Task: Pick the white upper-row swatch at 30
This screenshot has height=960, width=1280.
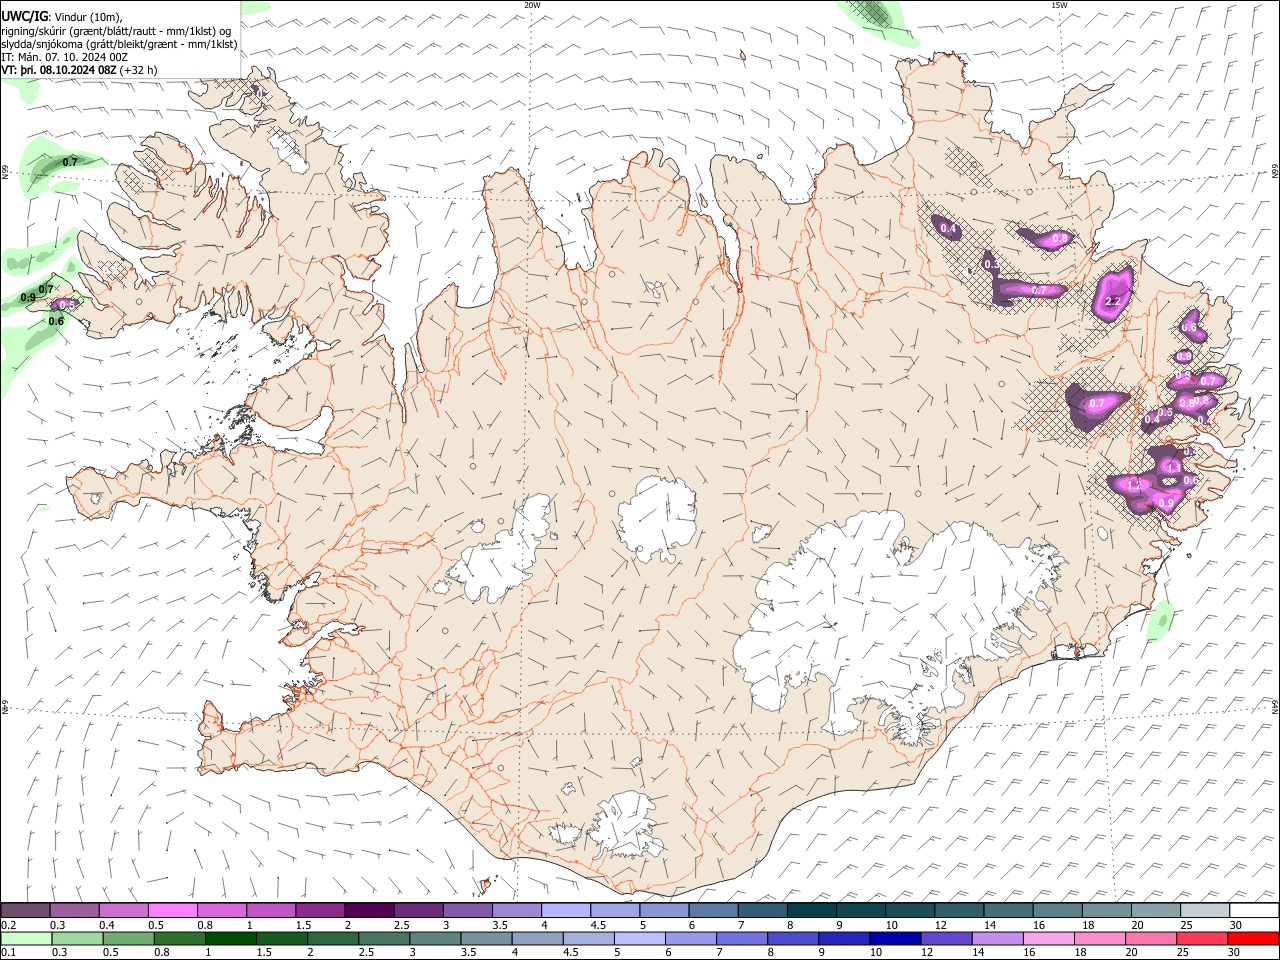Action: (1254, 910)
